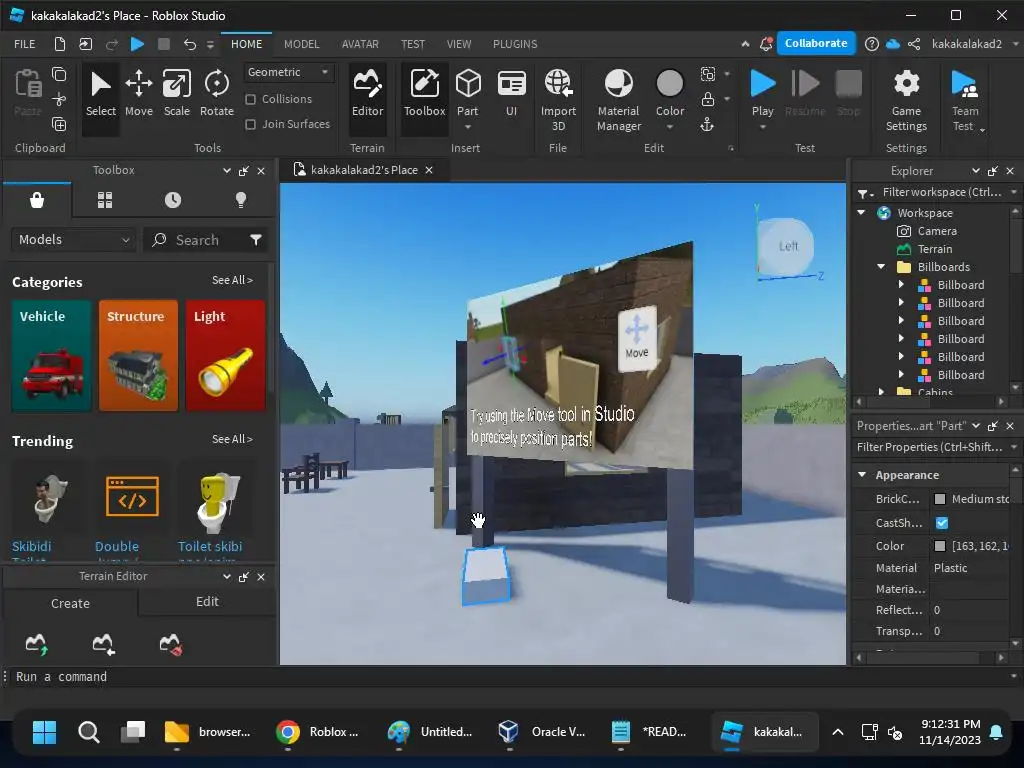The image size is (1024, 768).
Task: Click the lock icon in Edit group
Action: tap(707, 99)
